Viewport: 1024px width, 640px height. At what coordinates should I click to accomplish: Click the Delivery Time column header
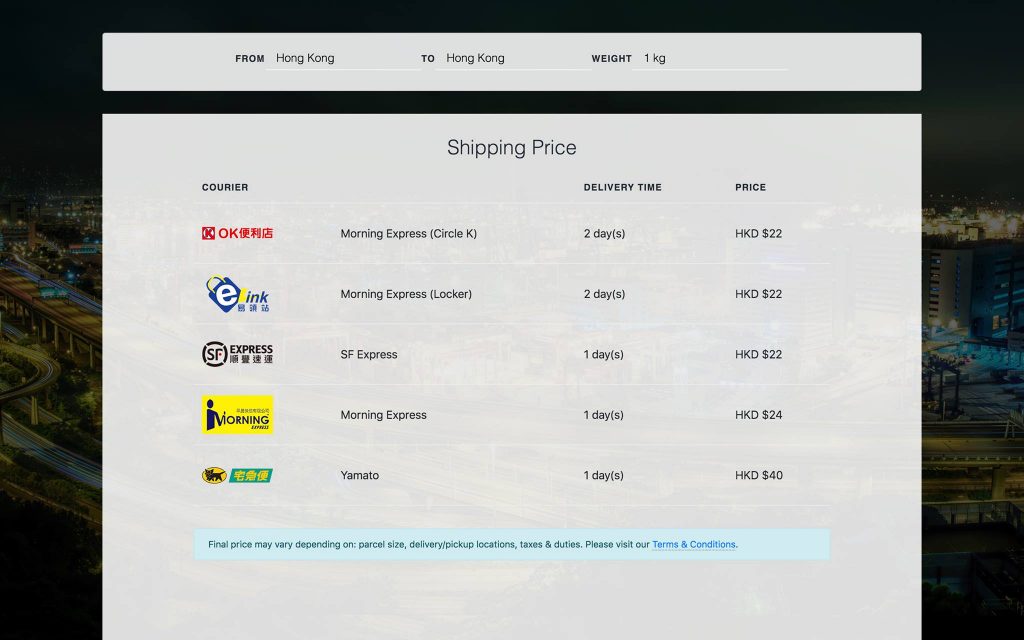pos(622,187)
